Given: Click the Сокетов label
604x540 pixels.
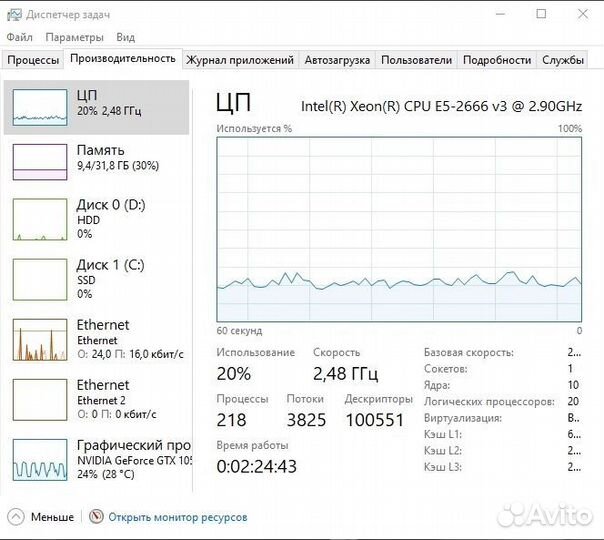Looking at the screenshot, I should (x=446, y=369).
